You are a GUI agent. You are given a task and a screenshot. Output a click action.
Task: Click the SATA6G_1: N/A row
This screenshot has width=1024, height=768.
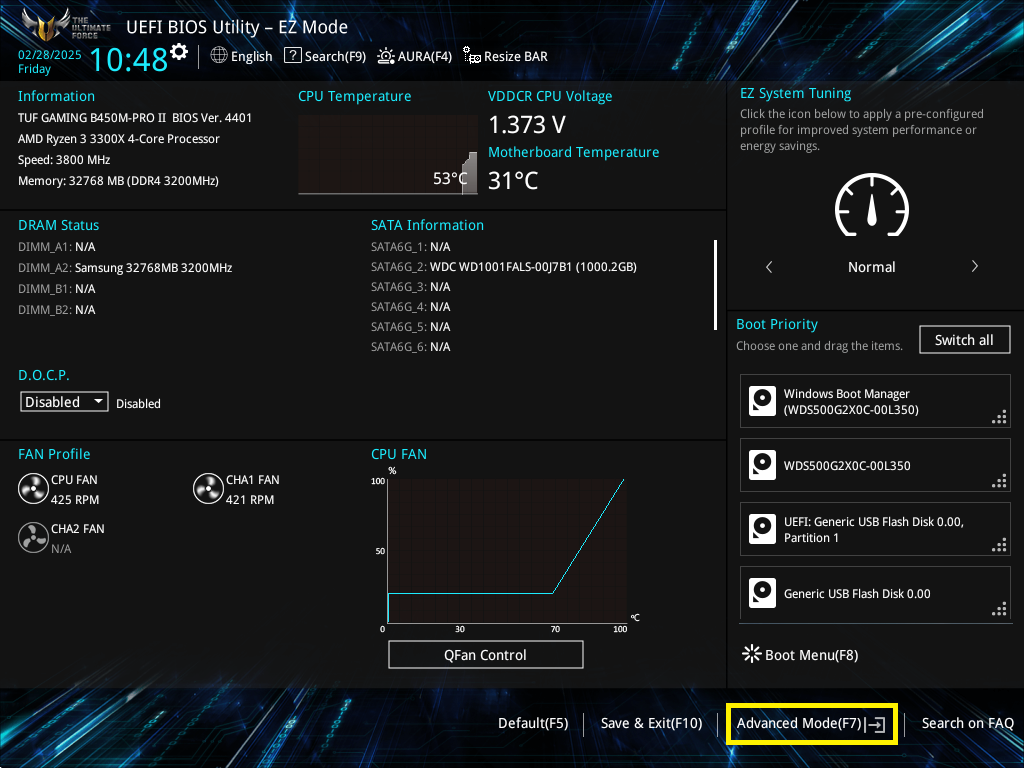[411, 247]
